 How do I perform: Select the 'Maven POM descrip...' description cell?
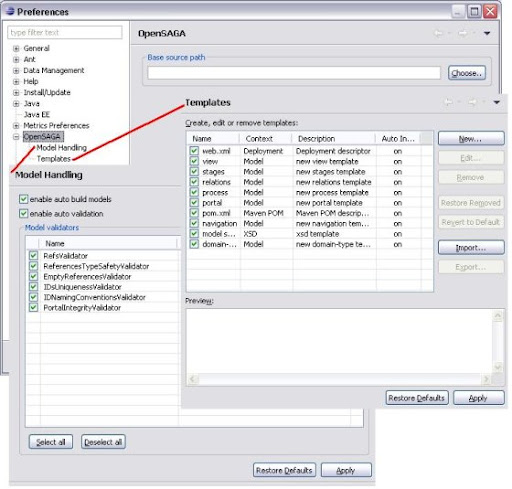point(332,213)
